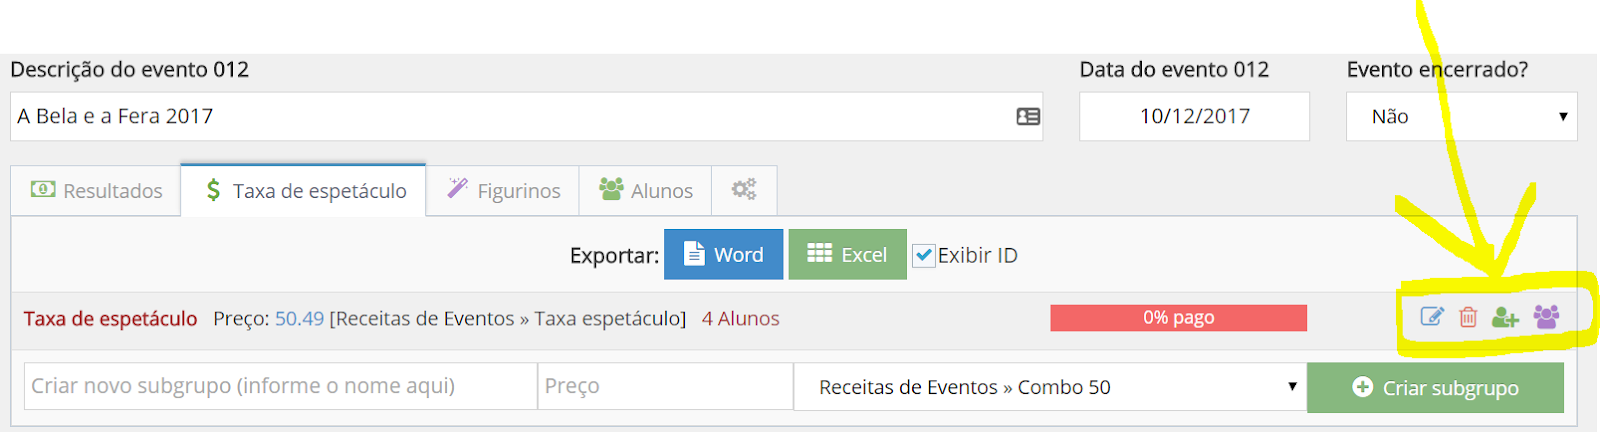Click the ID card icon in description field
Image resolution: width=1600 pixels, height=432 pixels.
pos(1028,117)
